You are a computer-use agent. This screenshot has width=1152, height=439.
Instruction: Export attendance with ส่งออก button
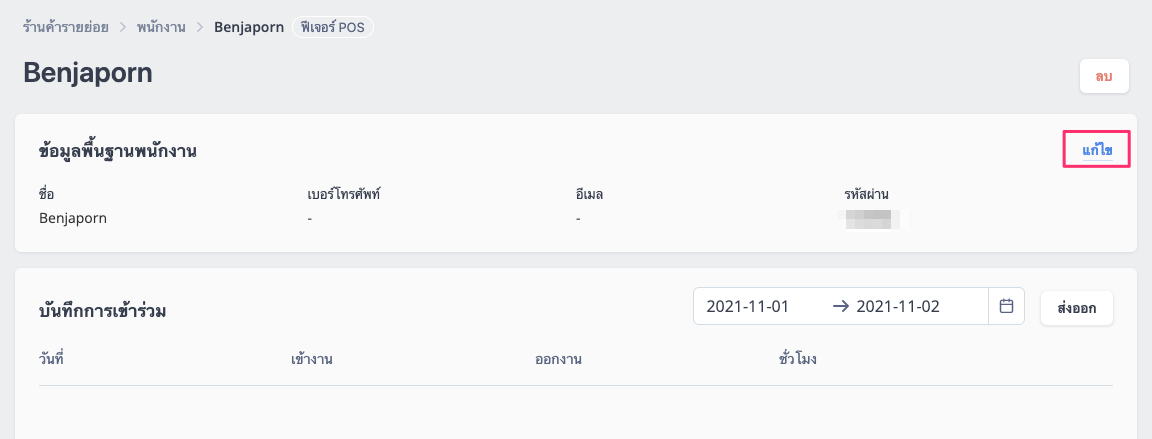click(x=1076, y=308)
